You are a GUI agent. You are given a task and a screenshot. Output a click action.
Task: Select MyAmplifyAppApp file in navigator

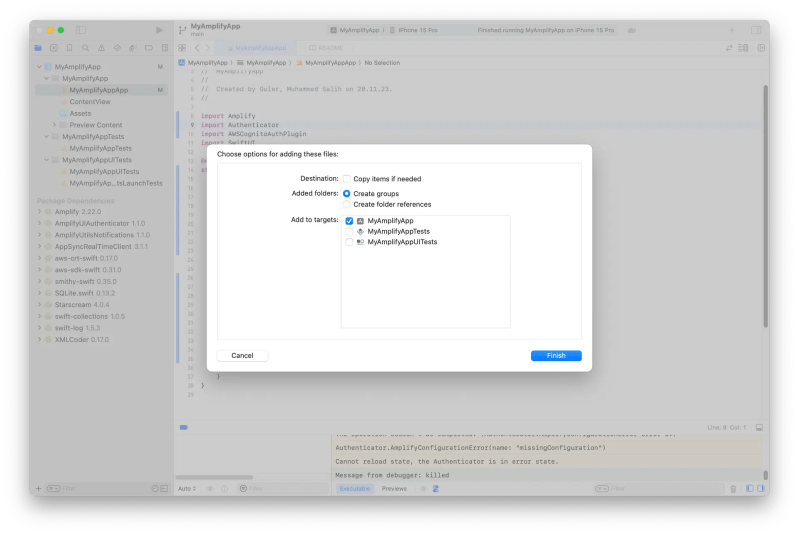coord(101,90)
